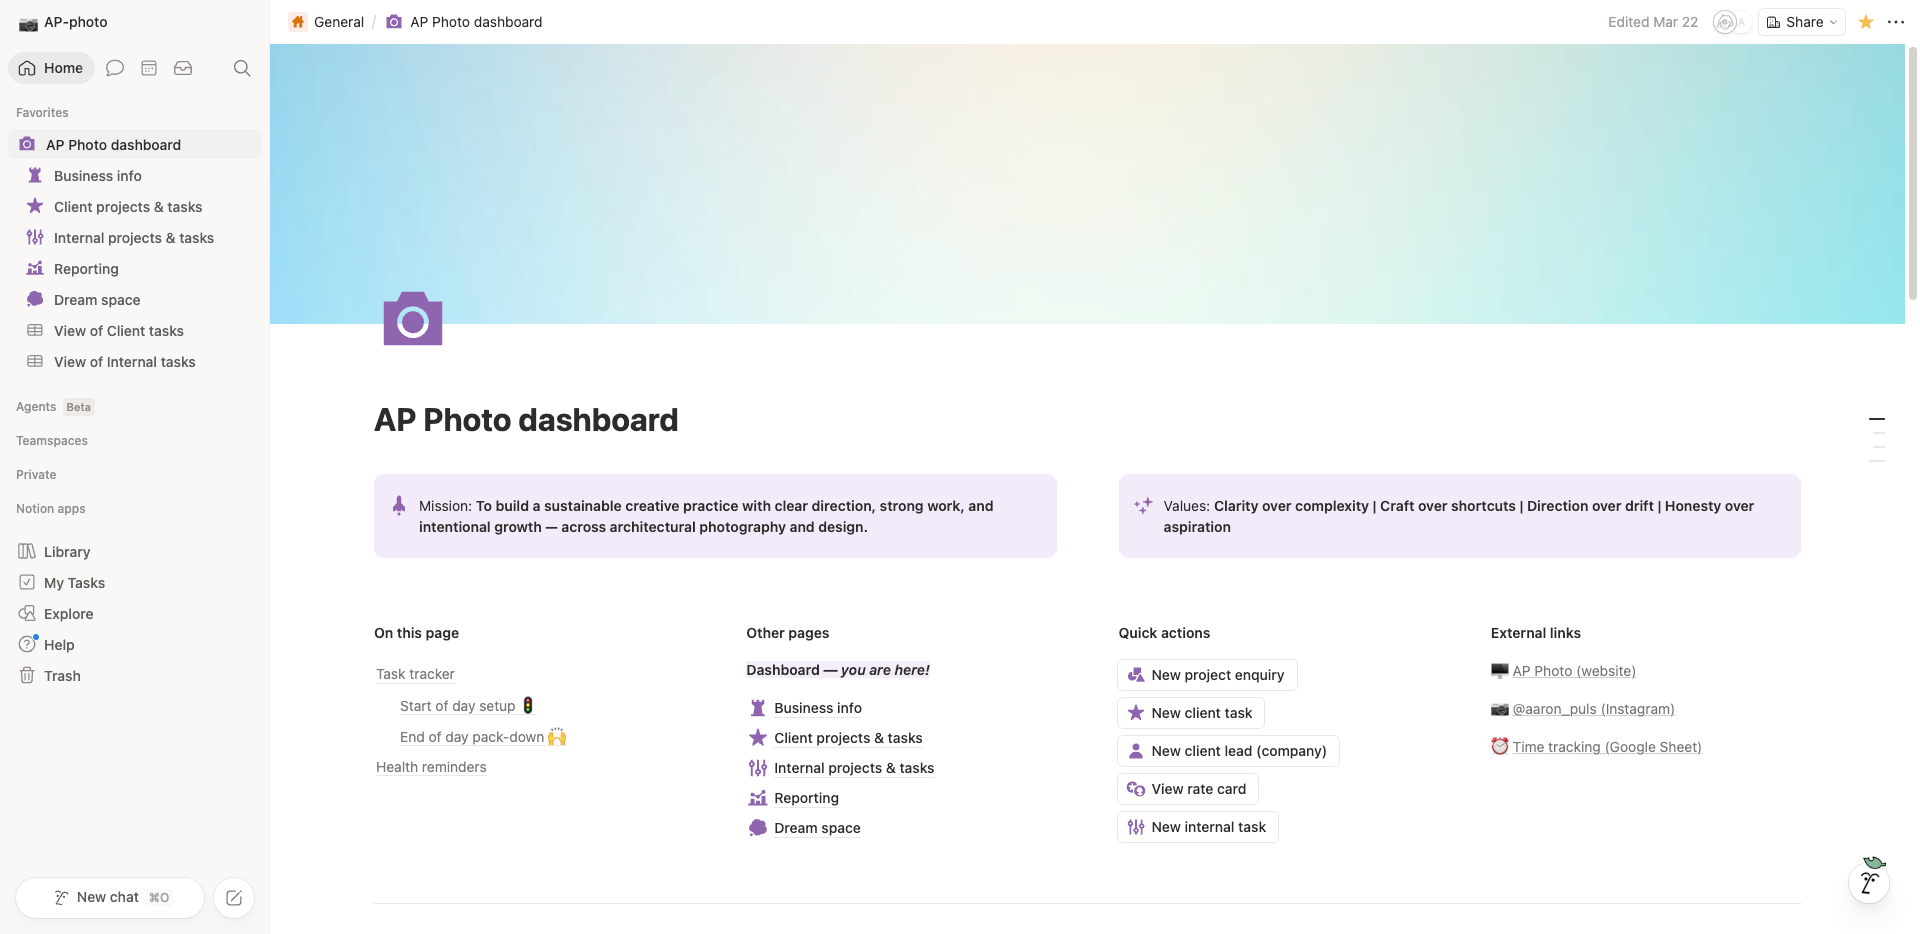
Task: Open Search from the sidebar
Action: tap(242, 68)
